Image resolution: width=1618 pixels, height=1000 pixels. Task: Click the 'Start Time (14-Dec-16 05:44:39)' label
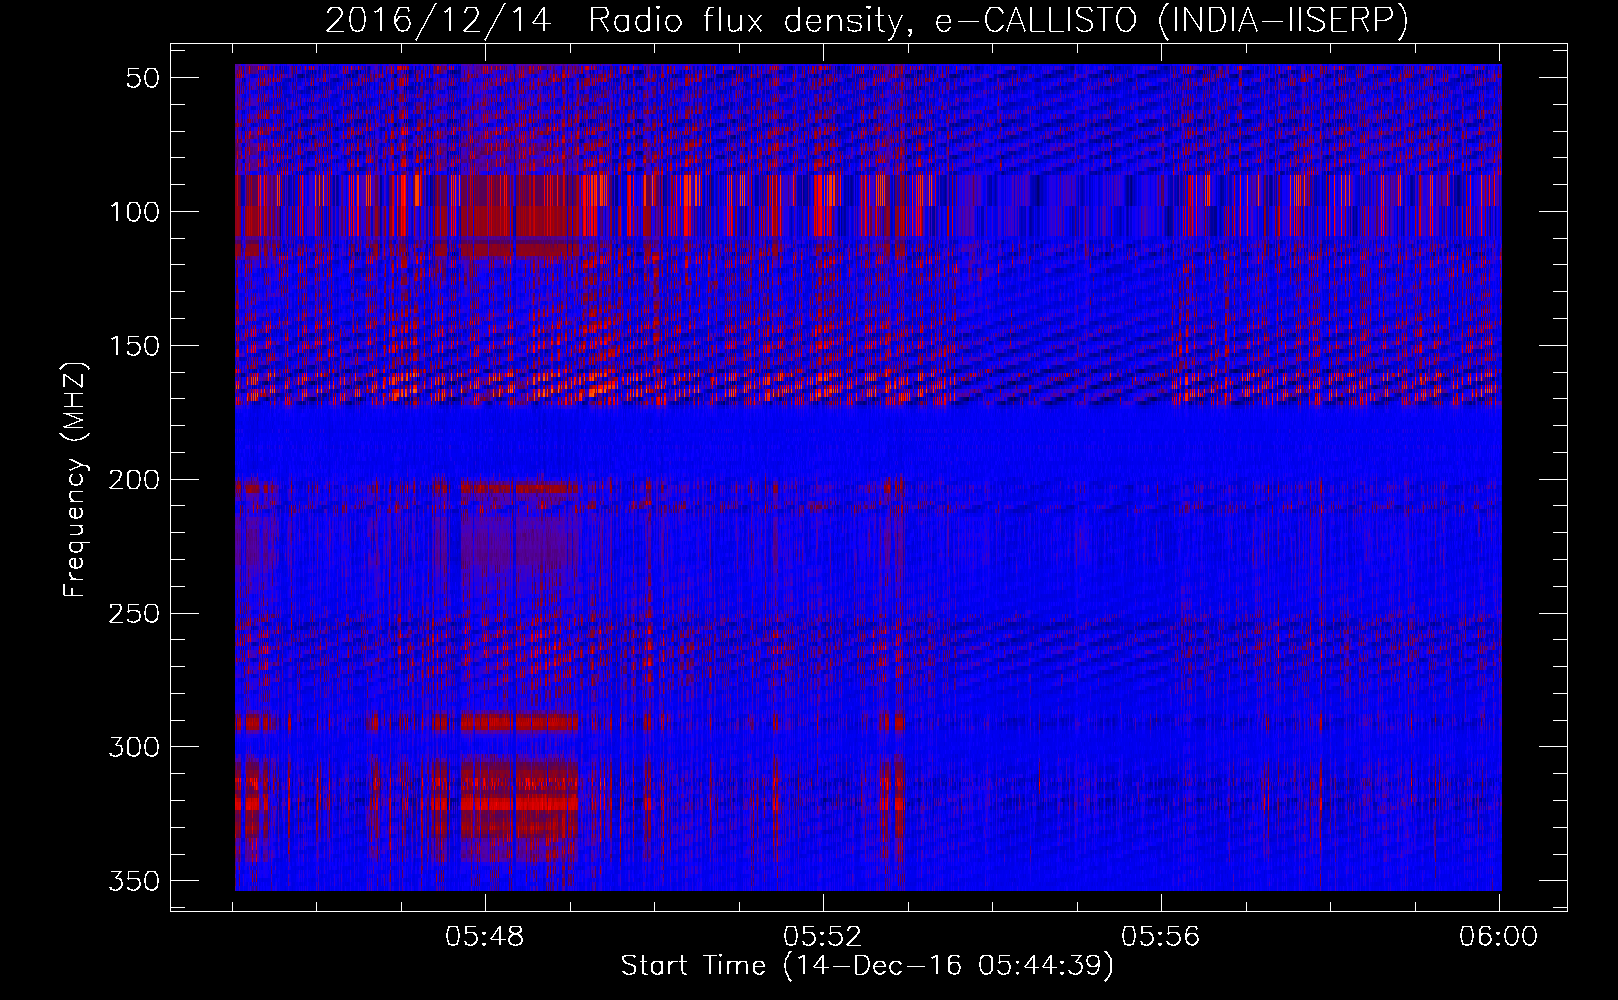click(867, 966)
